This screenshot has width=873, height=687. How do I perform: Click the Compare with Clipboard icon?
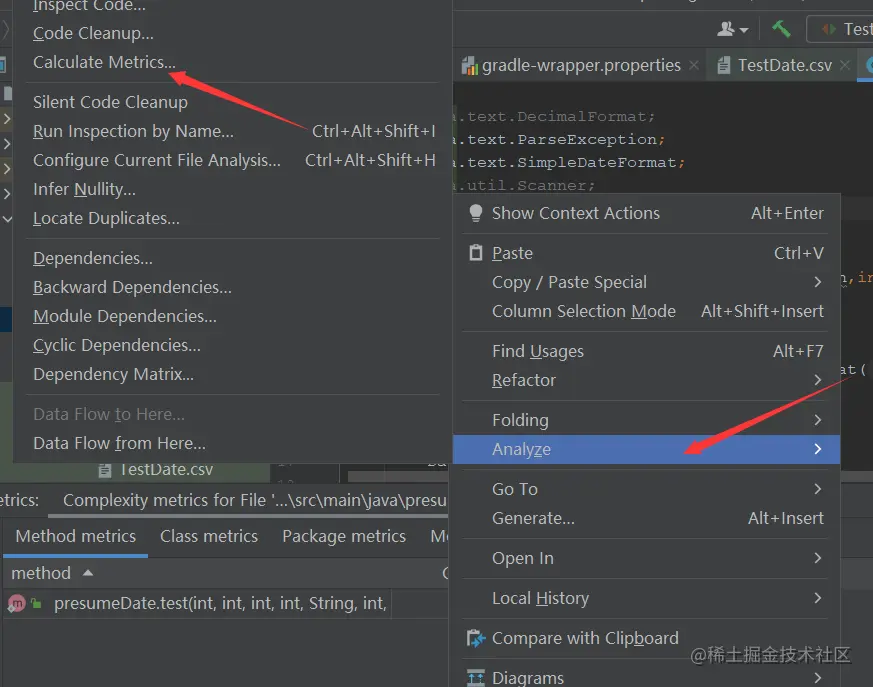point(475,638)
